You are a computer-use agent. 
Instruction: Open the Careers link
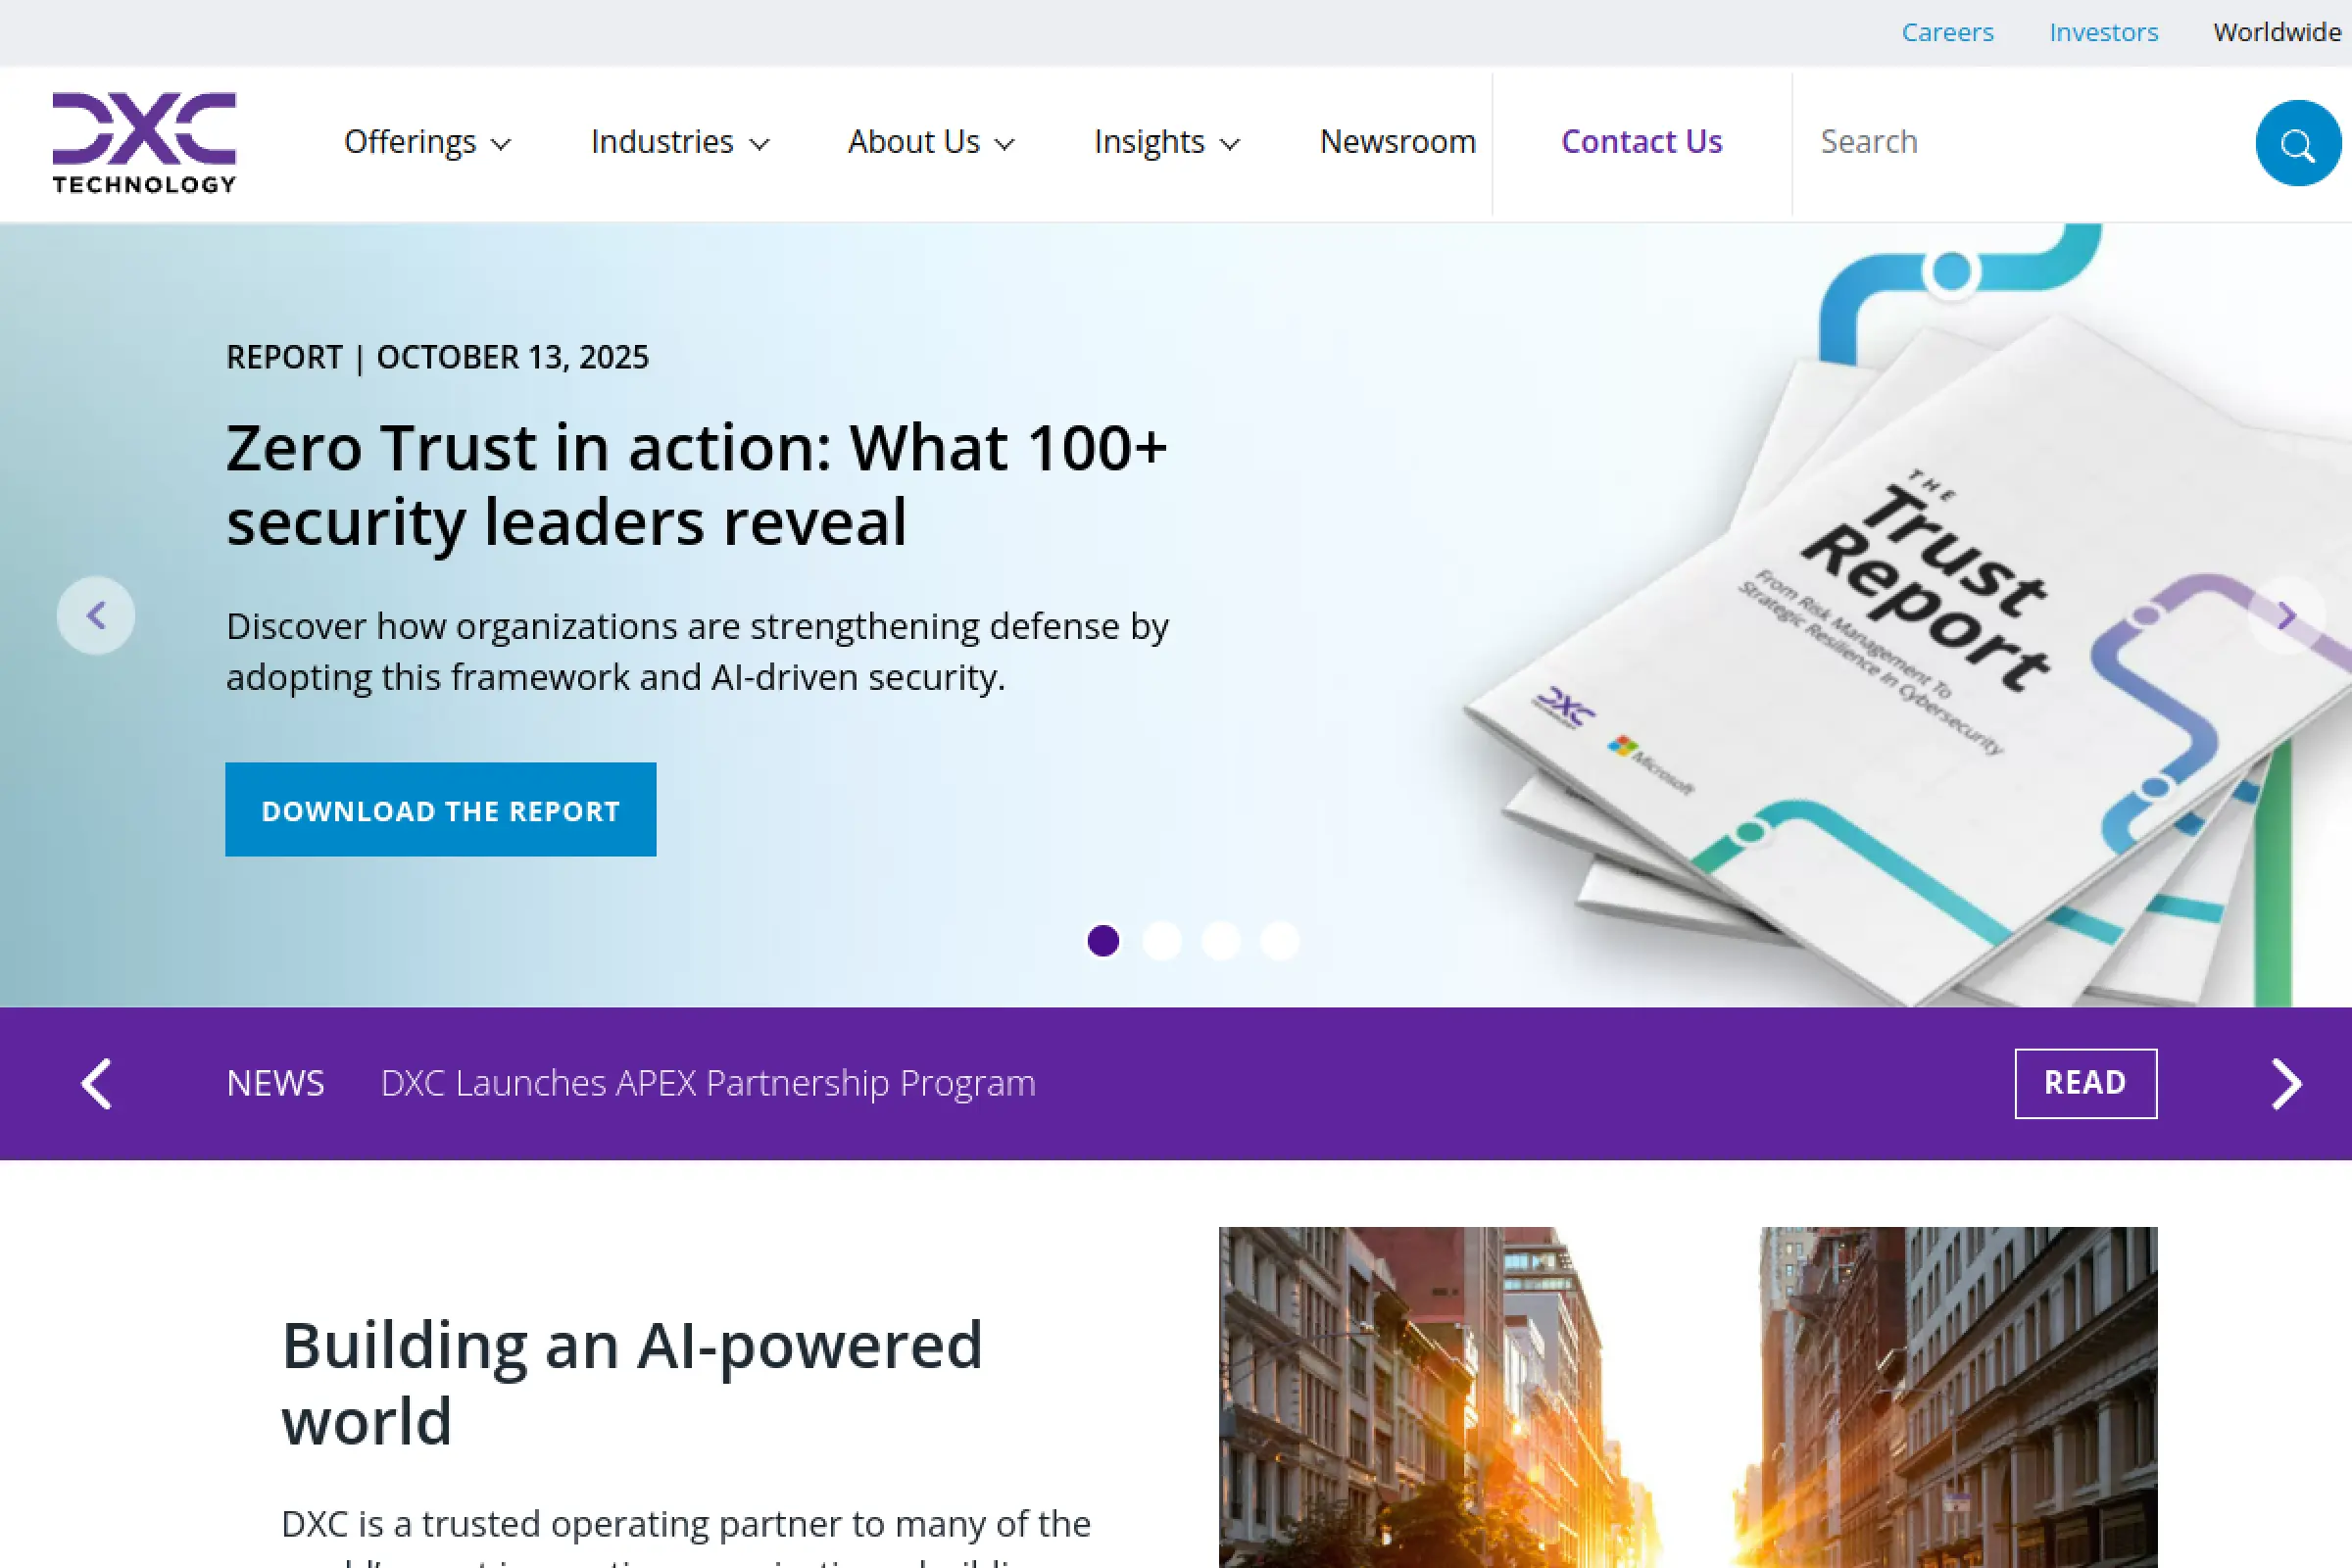1947,33
